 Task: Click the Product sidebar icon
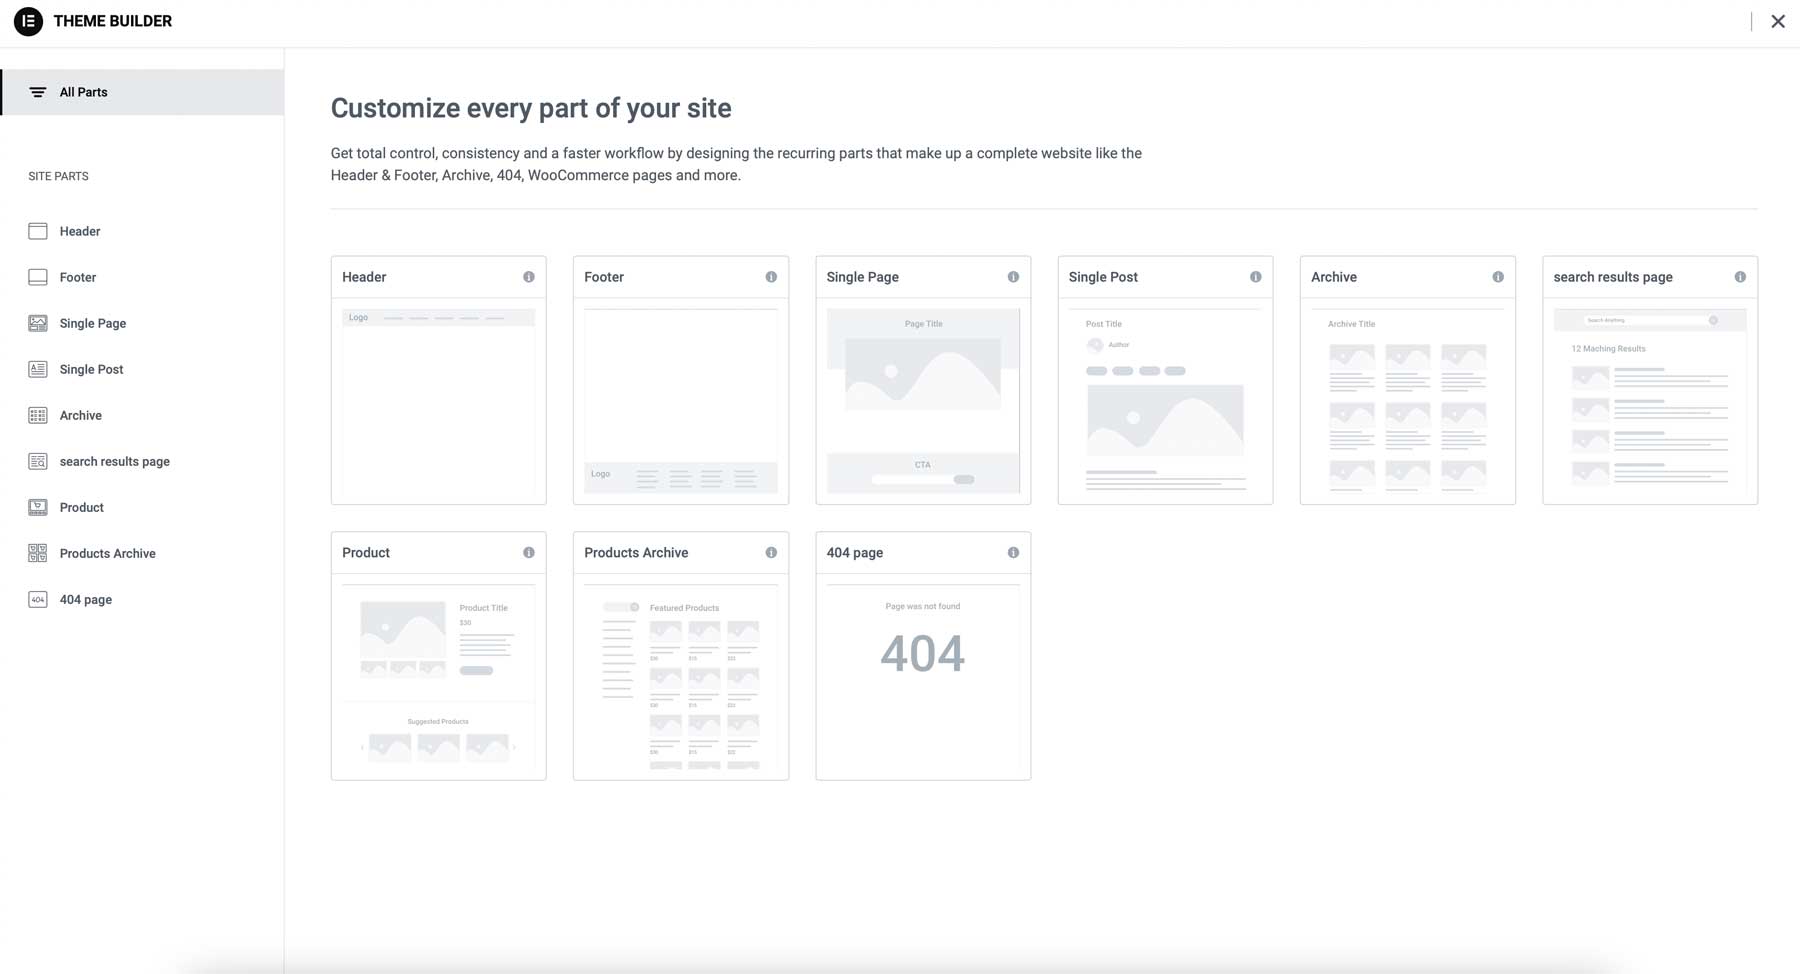[37, 507]
